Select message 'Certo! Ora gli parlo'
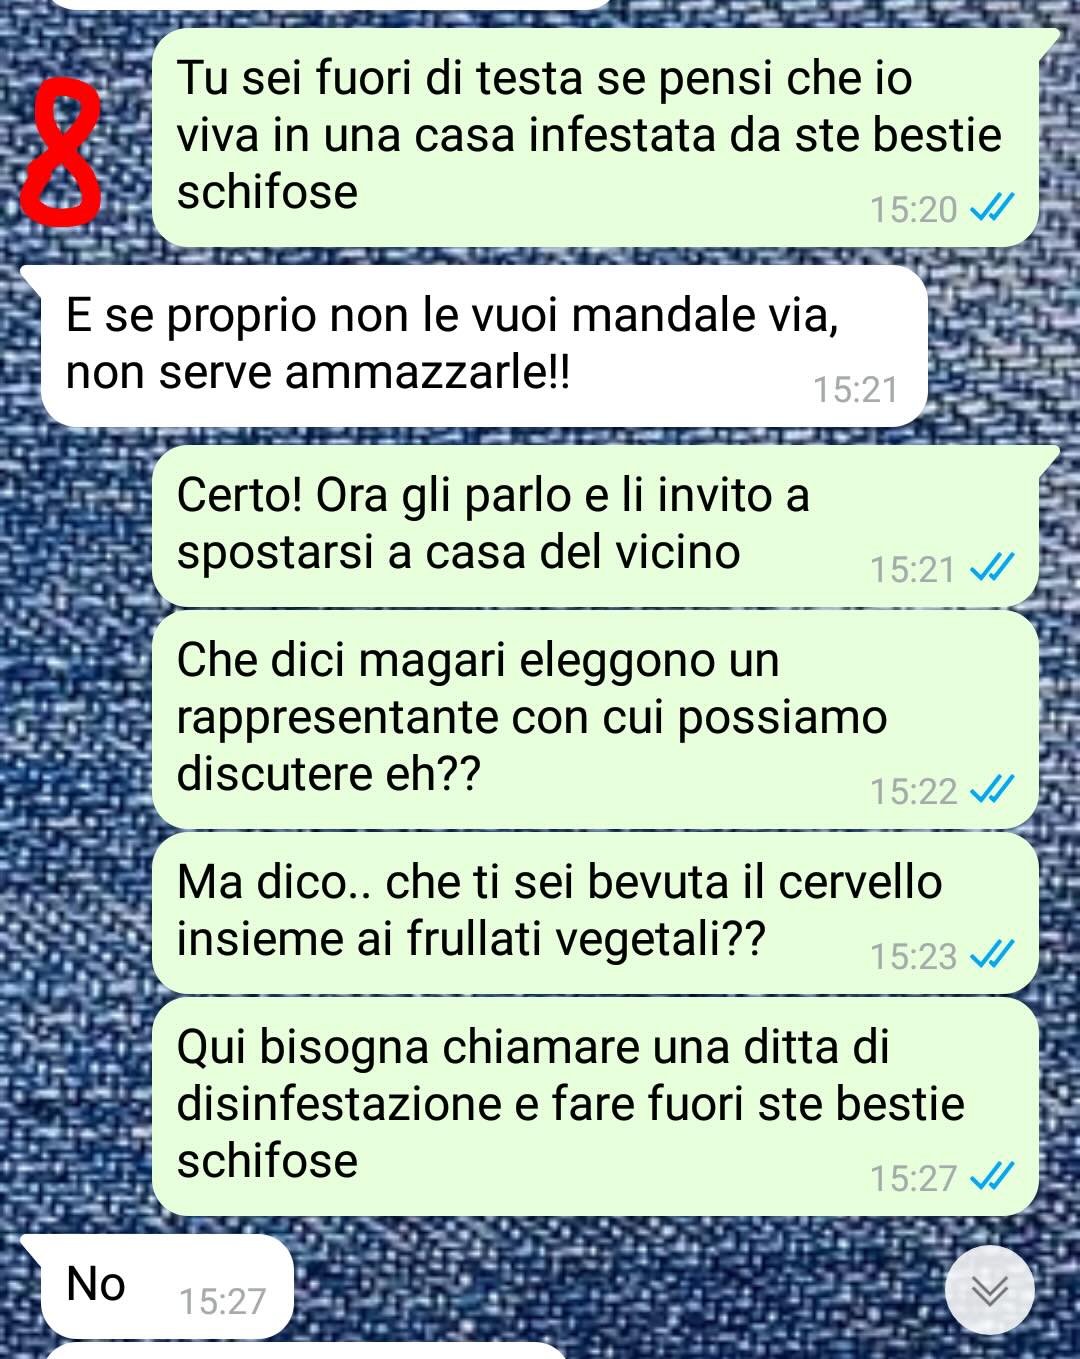 point(595,526)
